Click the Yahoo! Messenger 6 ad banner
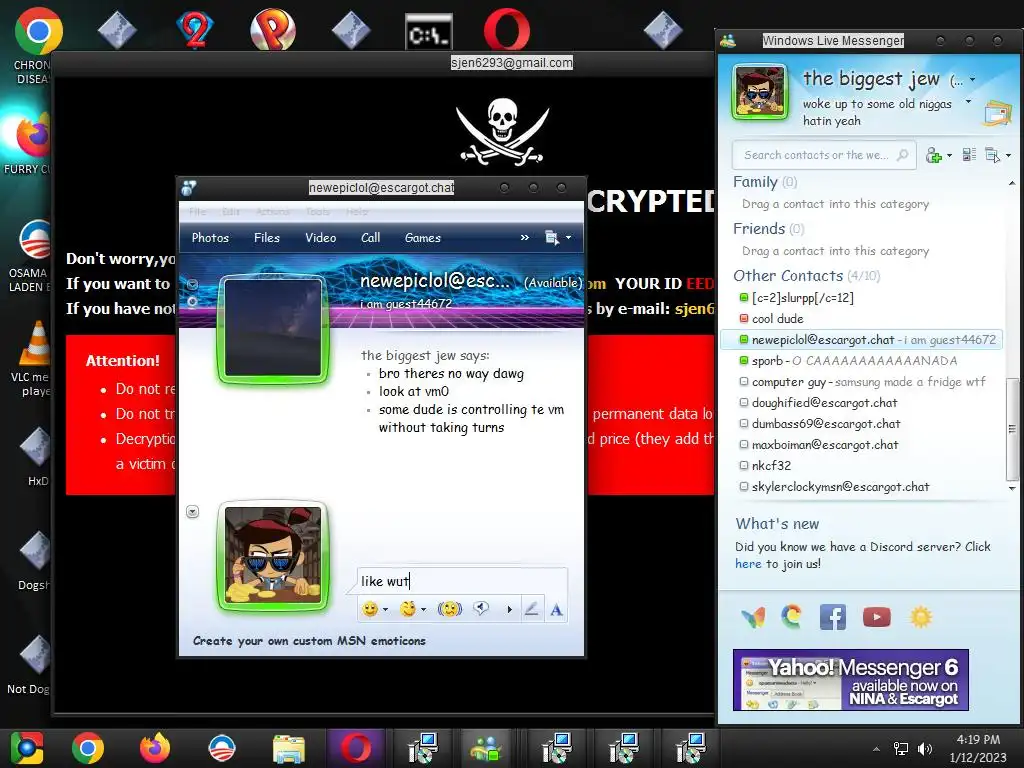Screen dimensions: 1024x768 (x=850, y=680)
